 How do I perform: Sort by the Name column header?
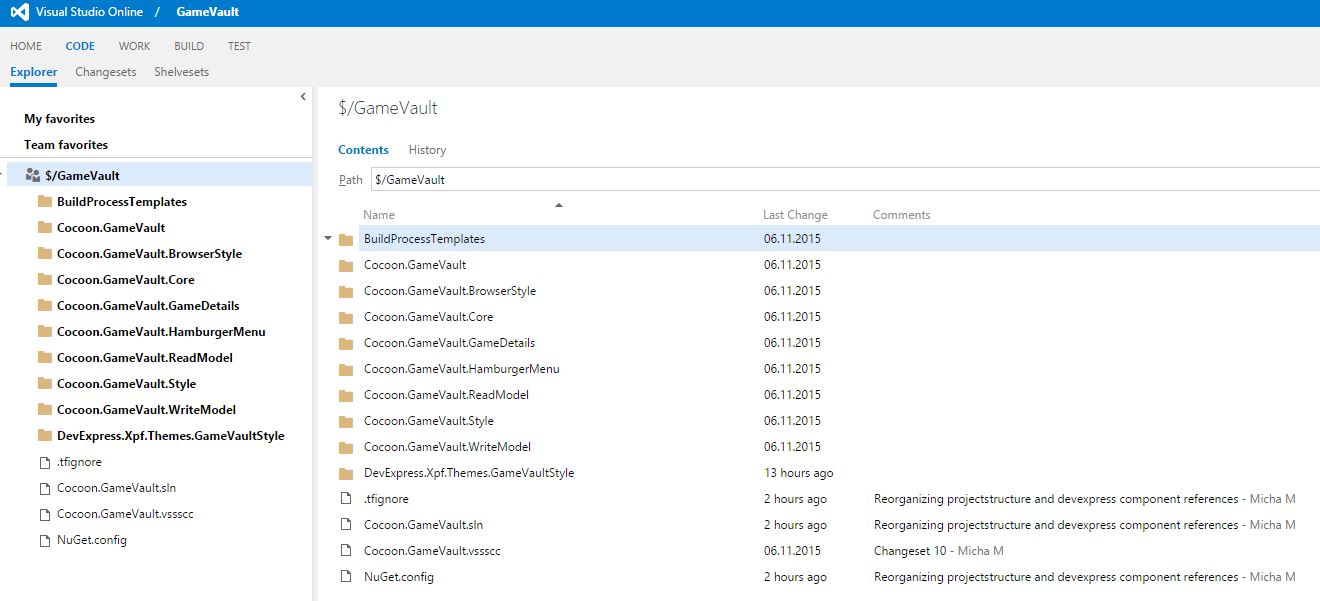click(379, 215)
